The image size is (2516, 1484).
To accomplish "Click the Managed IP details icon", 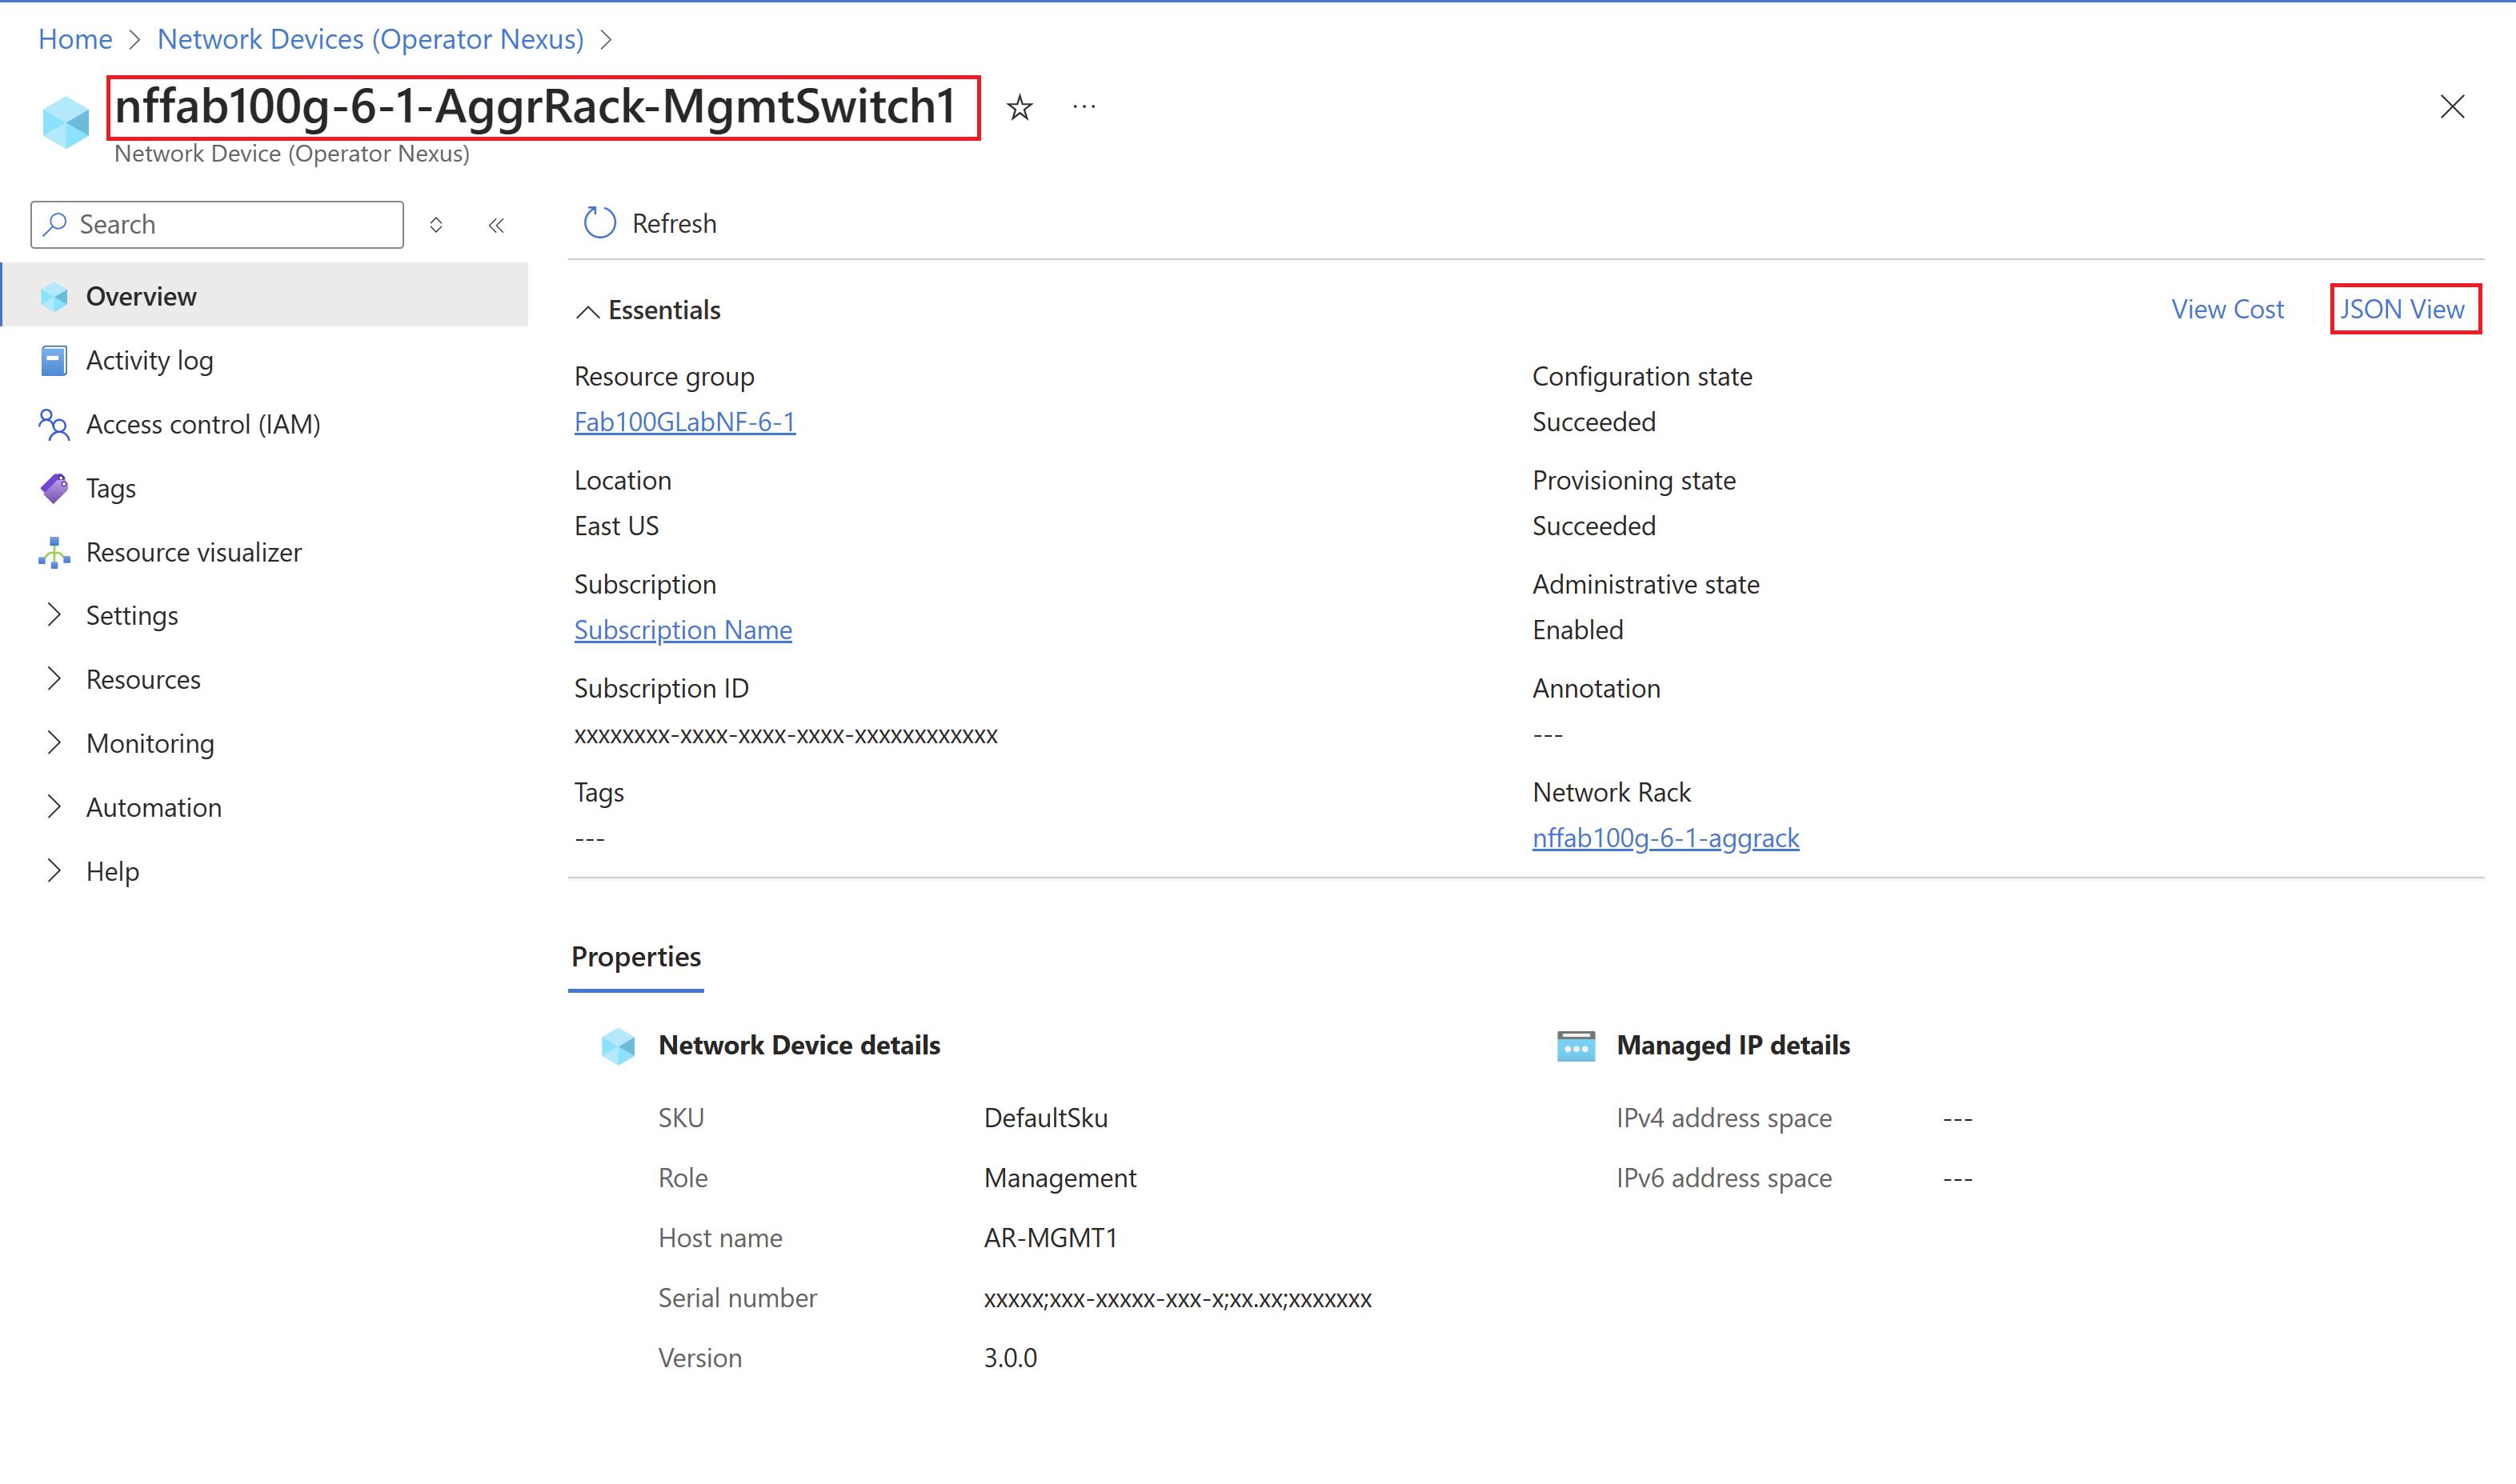I will [1576, 1045].
